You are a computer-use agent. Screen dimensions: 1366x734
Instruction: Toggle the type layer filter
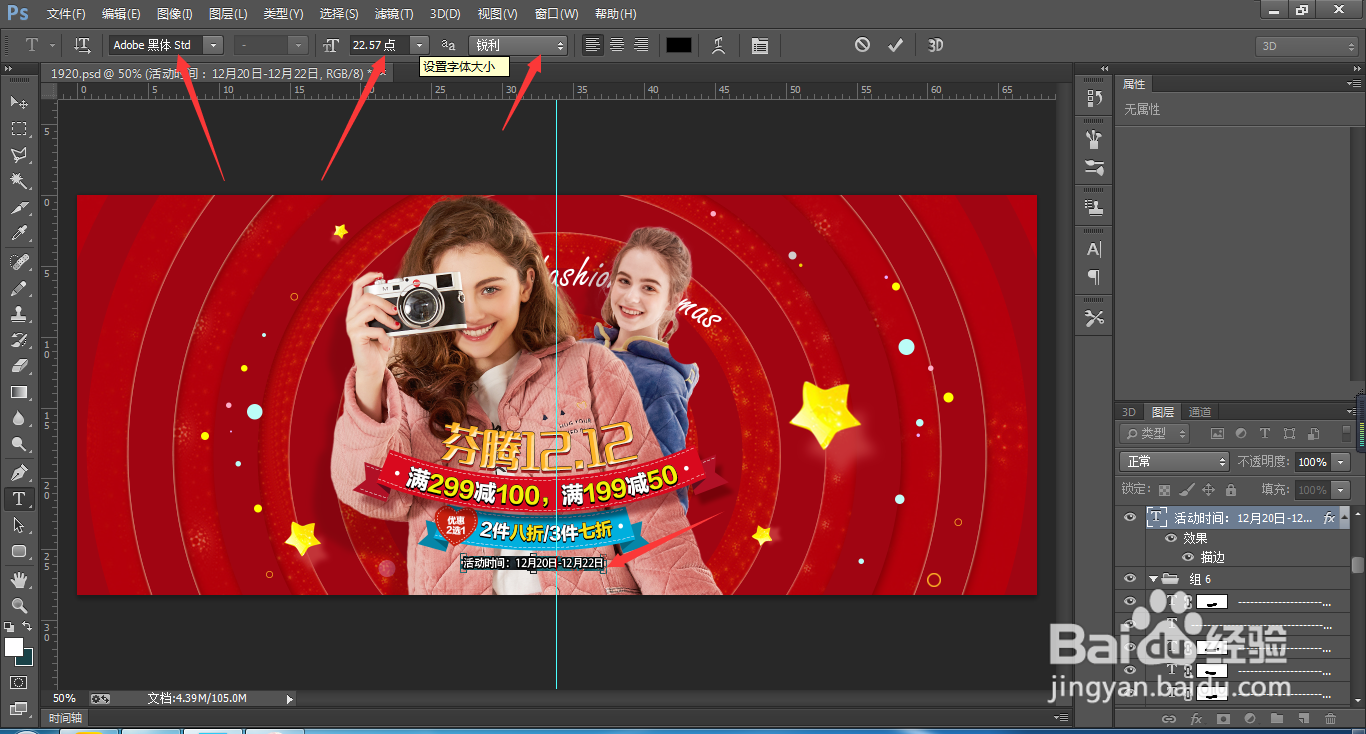coord(1264,434)
